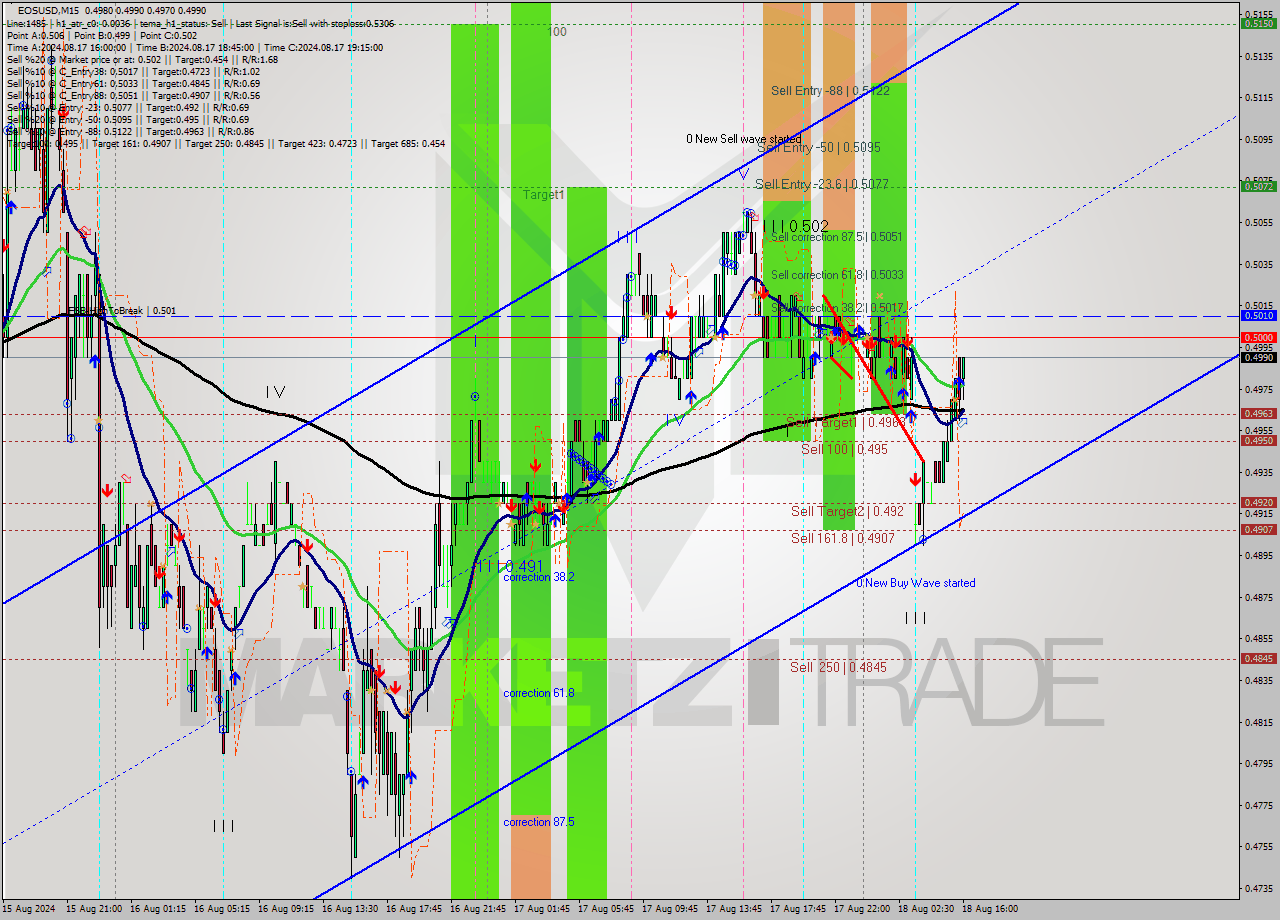Click the 'I I I 0.491' wave label
Image resolution: width=1280 pixels, height=920 pixels.
click(509, 565)
